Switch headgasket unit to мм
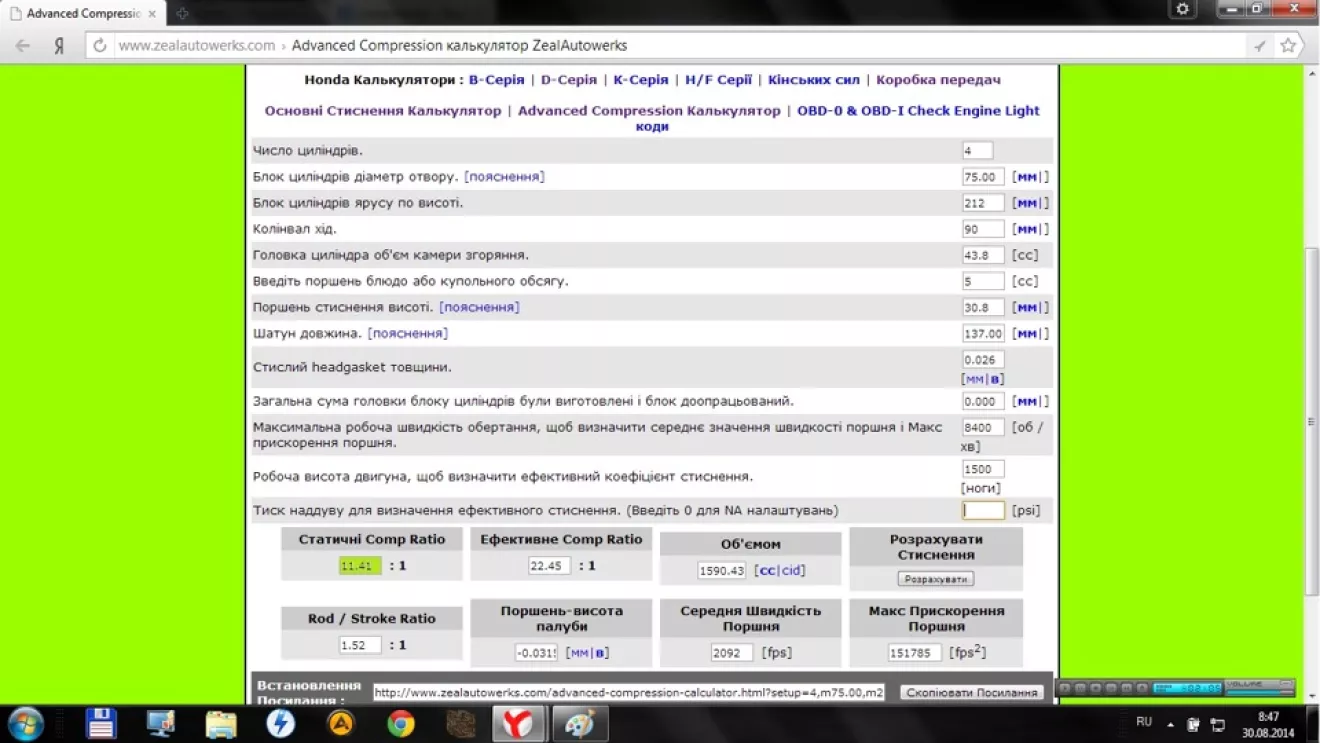Viewport: 1320px width, 743px height. (974, 380)
